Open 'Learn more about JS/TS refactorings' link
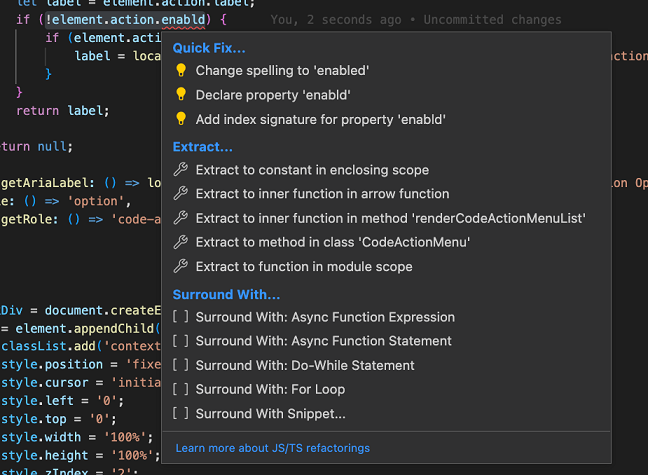This screenshot has width=648, height=475. (x=272, y=448)
